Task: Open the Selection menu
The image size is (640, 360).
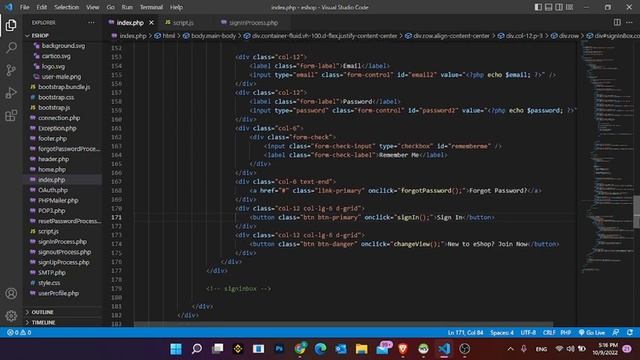Action: 67,7
